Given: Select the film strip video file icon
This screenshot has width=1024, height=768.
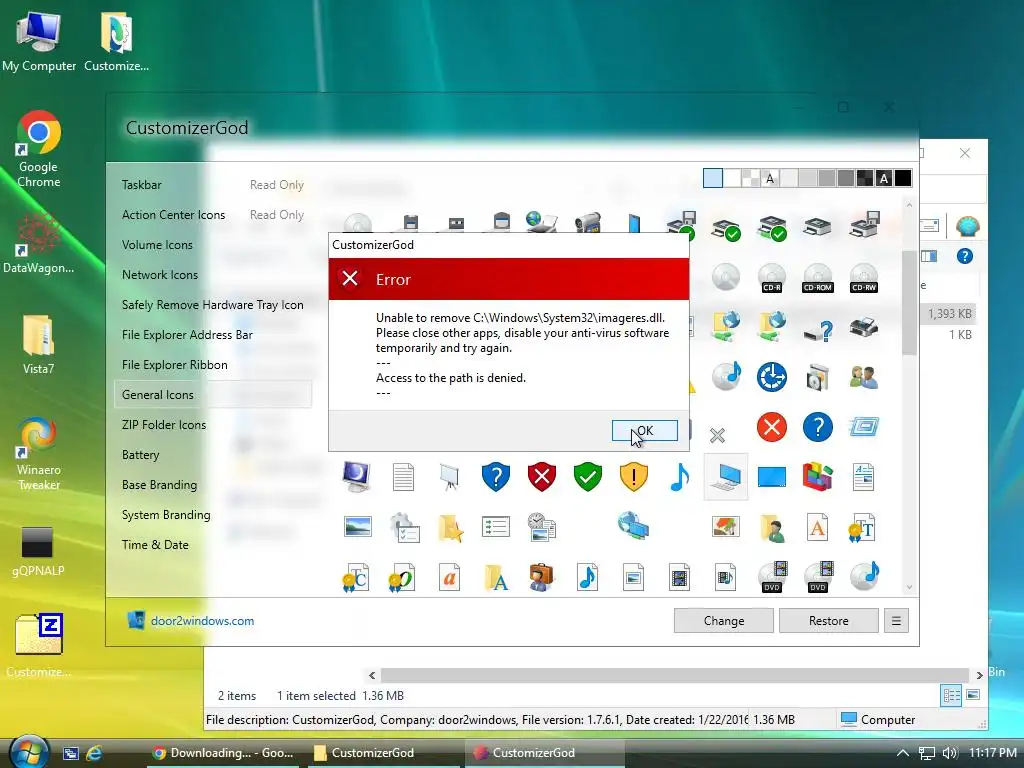Looking at the screenshot, I should click(679, 577).
